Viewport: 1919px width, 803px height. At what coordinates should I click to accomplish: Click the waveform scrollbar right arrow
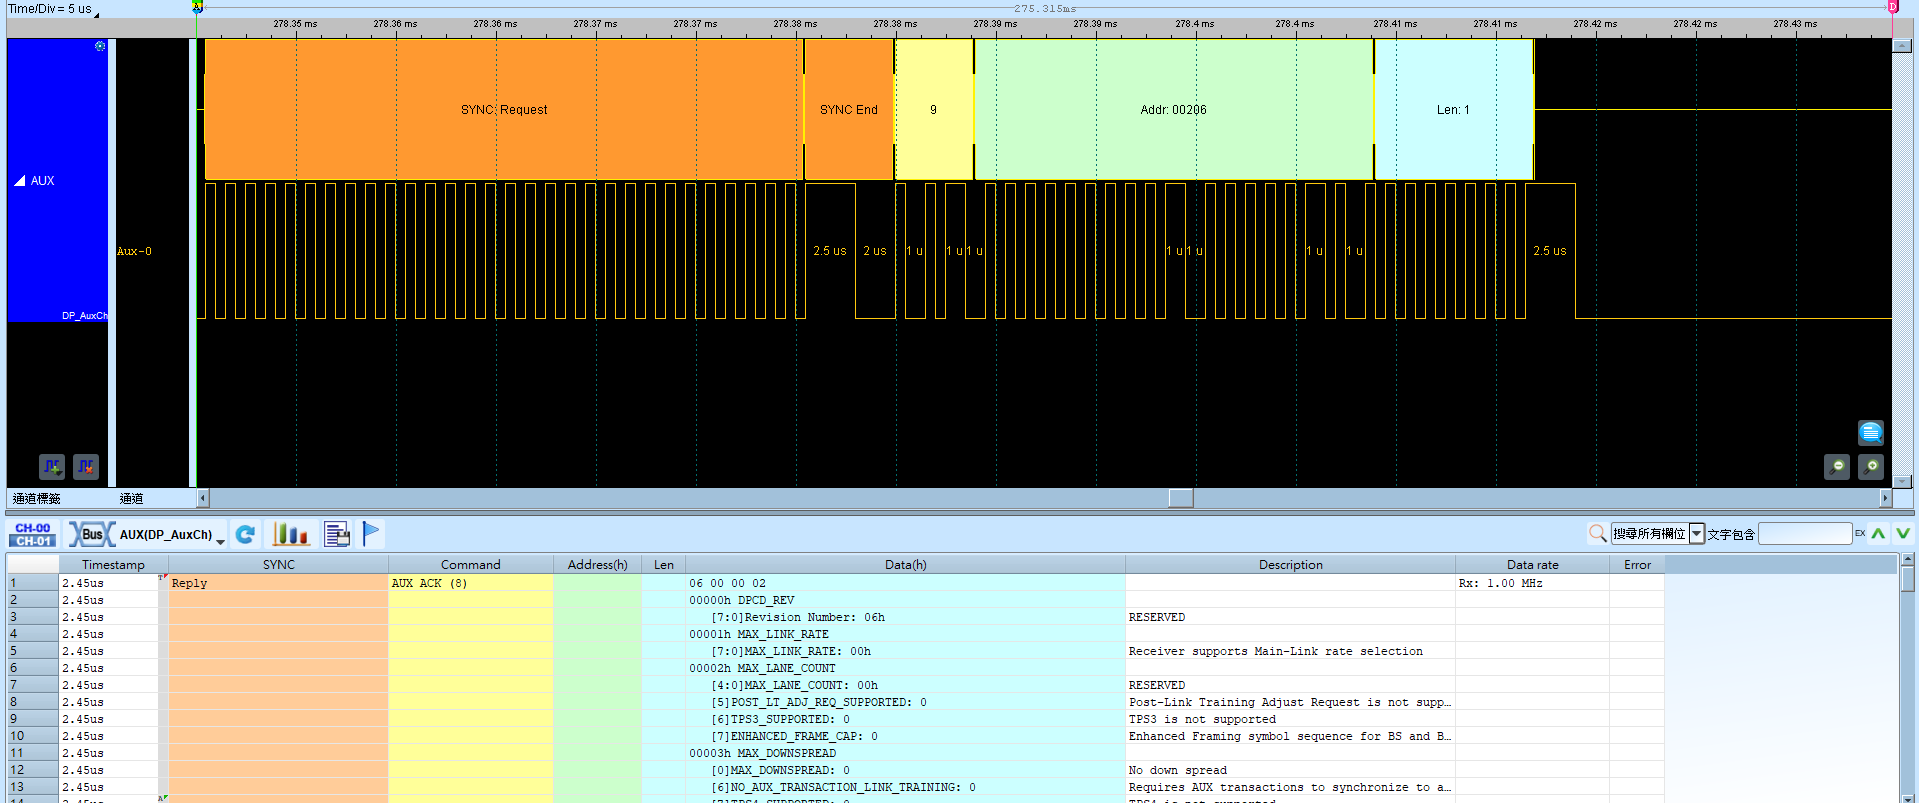coord(1886,498)
